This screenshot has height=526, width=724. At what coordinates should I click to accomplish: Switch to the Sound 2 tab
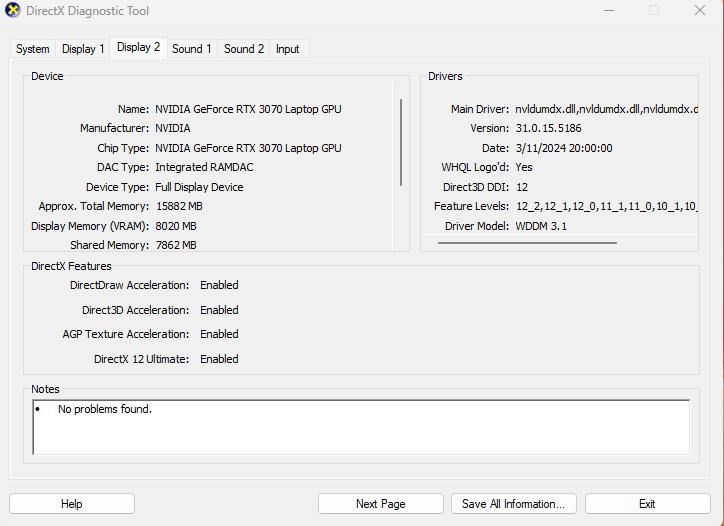244,49
